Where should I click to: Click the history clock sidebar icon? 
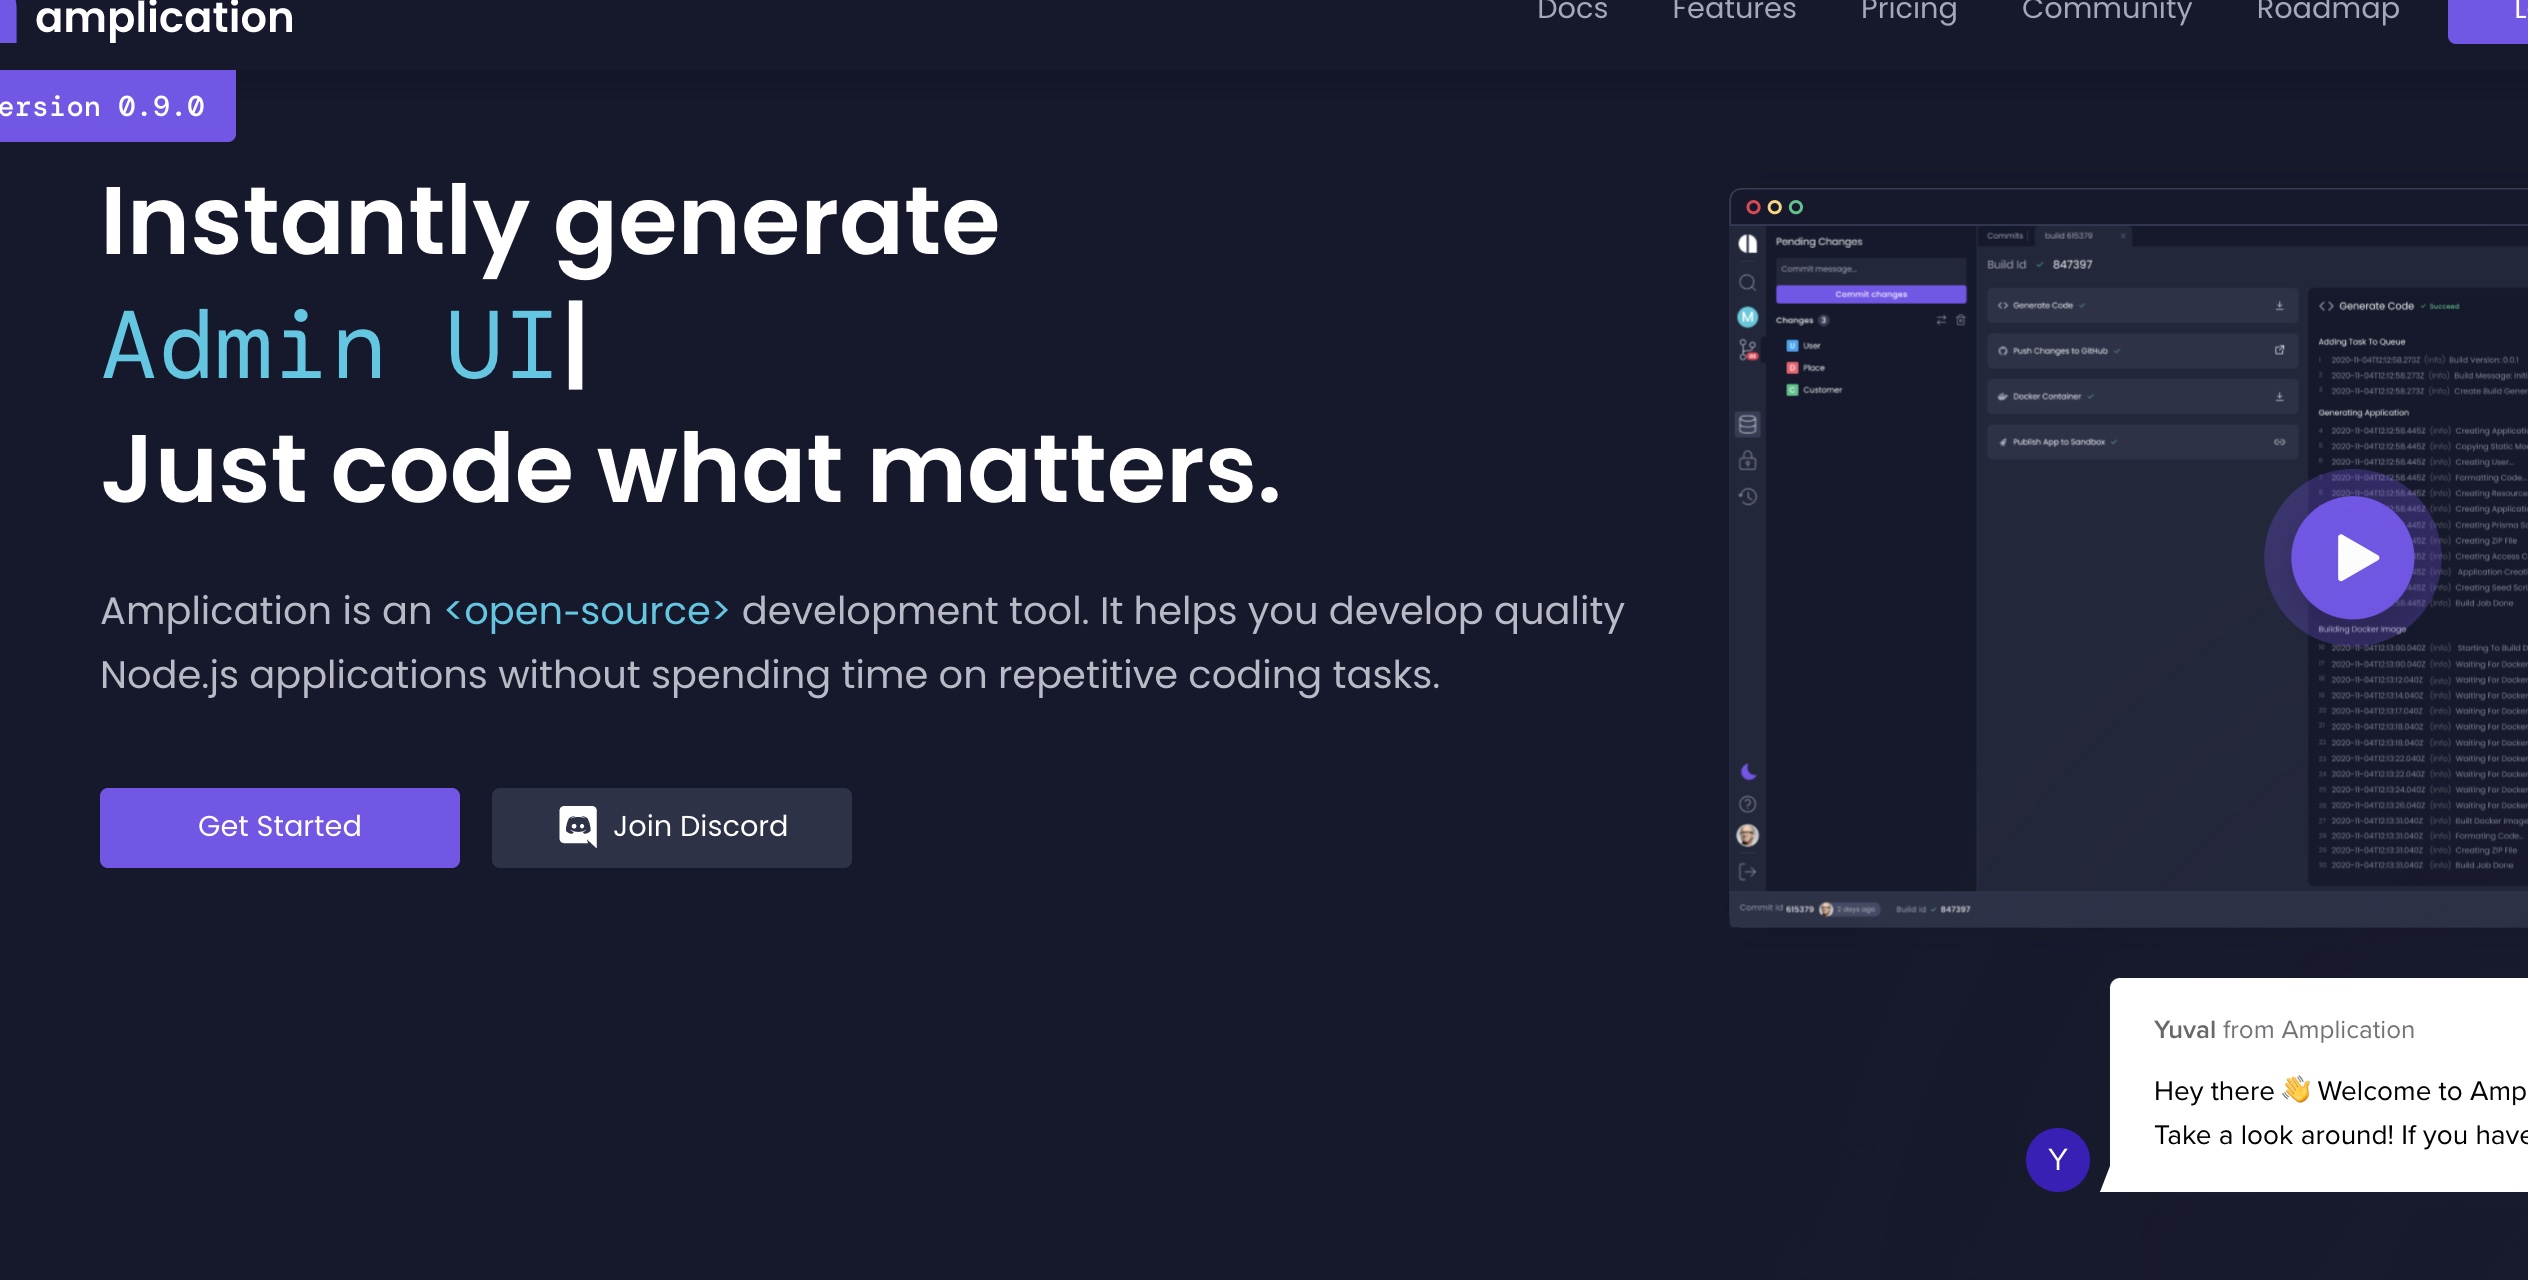[x=1747, y=496]
